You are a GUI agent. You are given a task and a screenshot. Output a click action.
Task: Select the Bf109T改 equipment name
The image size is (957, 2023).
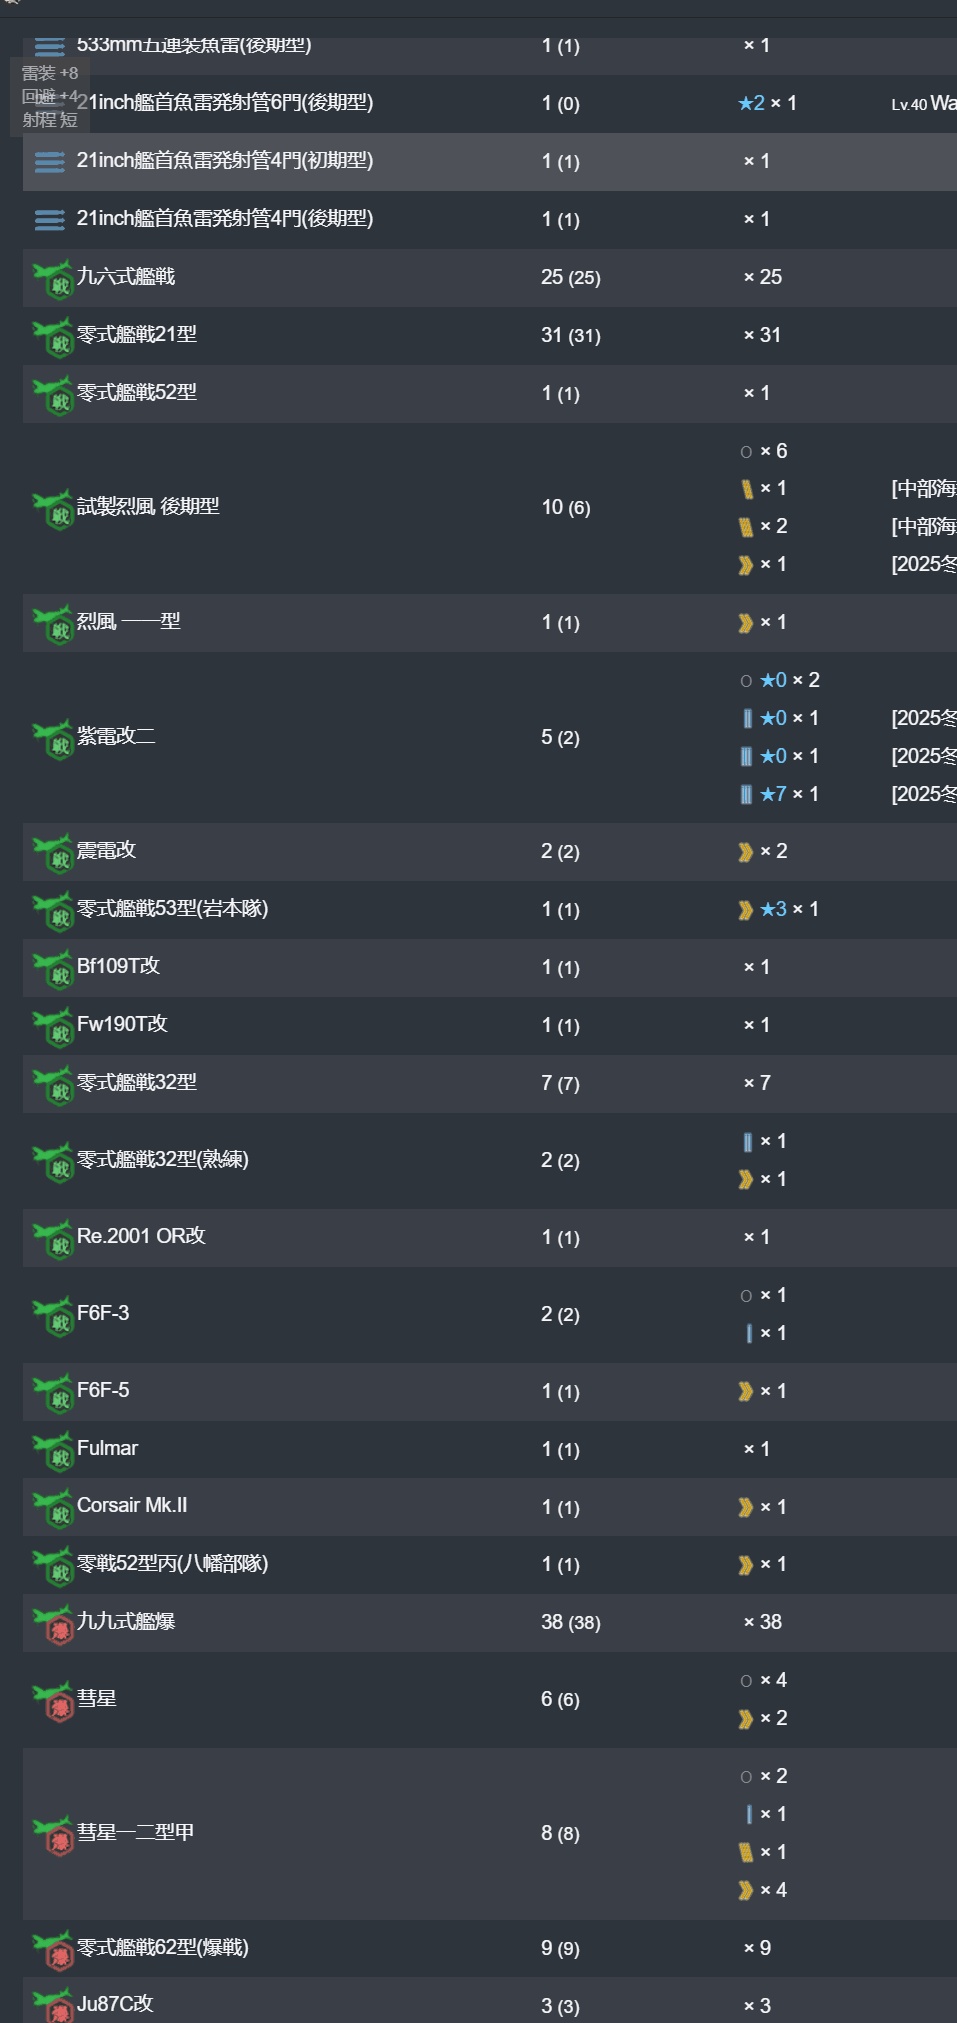coord(118,966)
